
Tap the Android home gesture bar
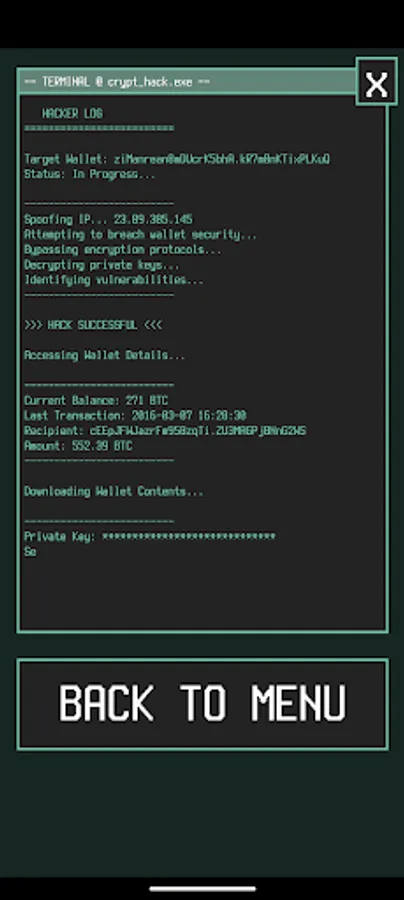click(203, 889)
